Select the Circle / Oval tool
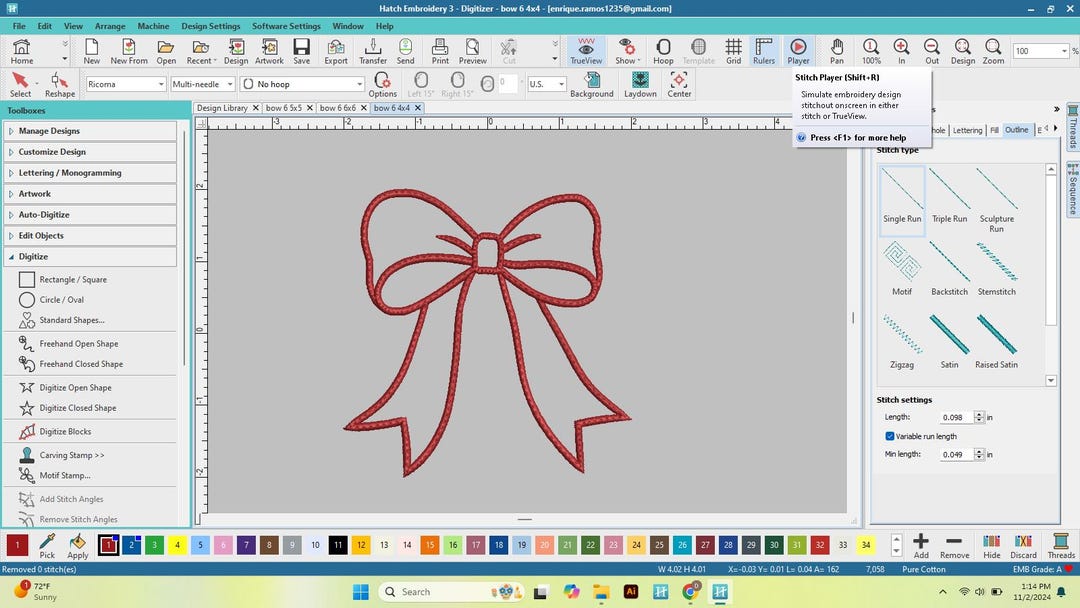The height and width of the screenshot is (608, 1080). click(58, 299)
